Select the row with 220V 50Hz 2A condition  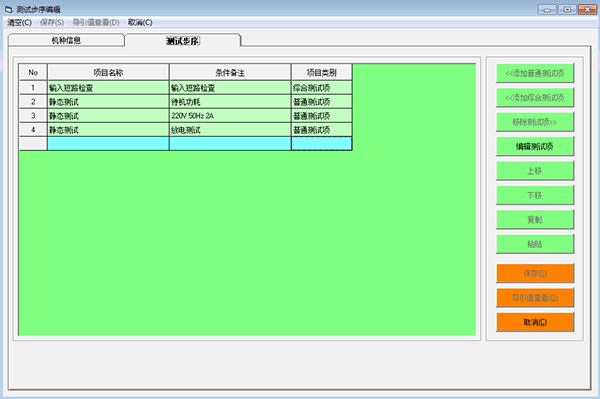tap(185, 116)
